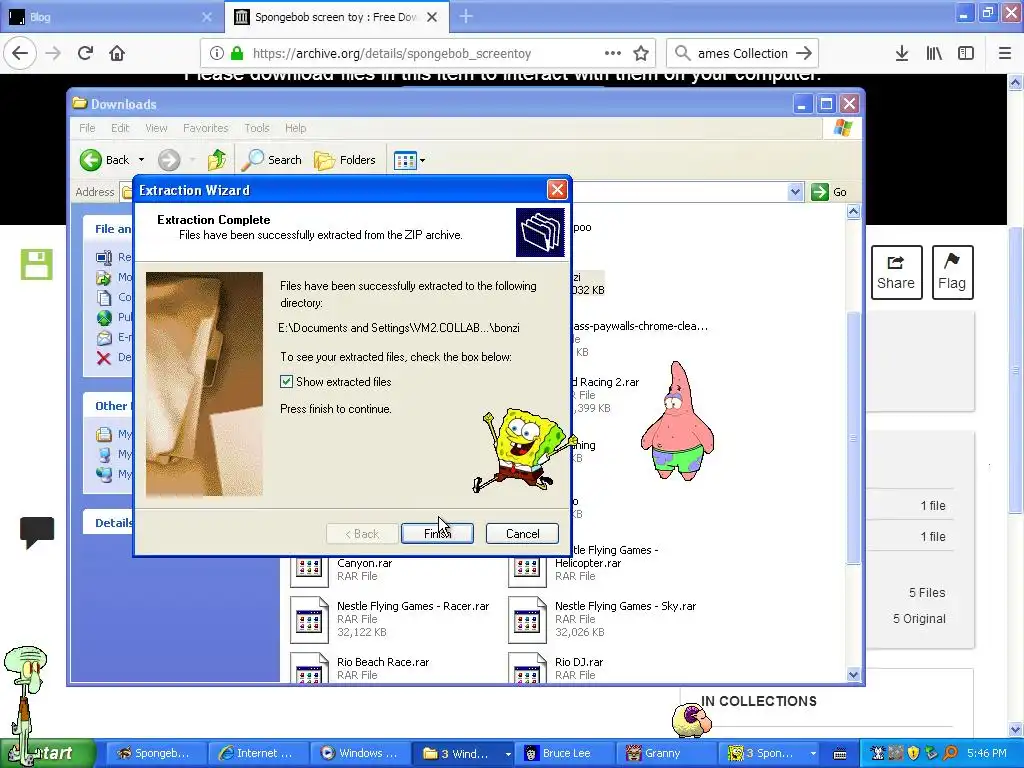Expand Back history dropdown arrow
This screenshot has height=768, width=1024.
[141, 160]
